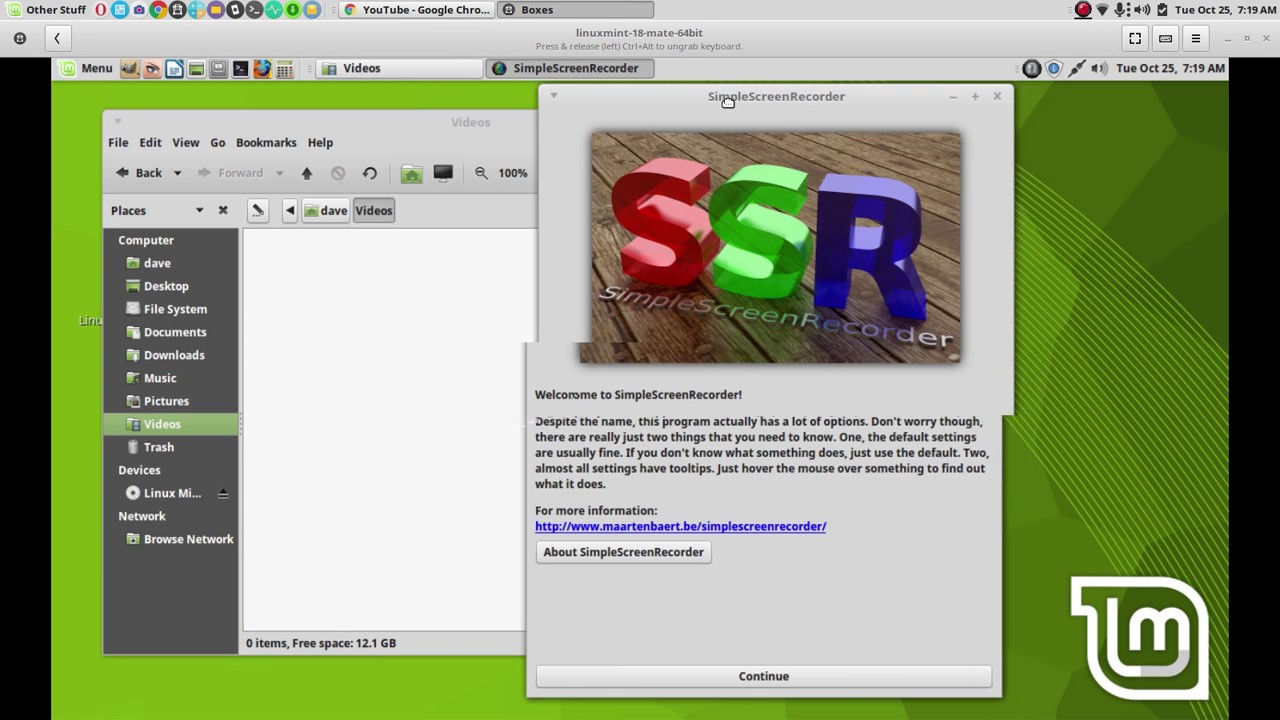Image resolution: width=1280 pixels, height=720 pixels.
Task: Click the Home folder toolbar icon
Action: pyautogui.click(x=411, y=173)
